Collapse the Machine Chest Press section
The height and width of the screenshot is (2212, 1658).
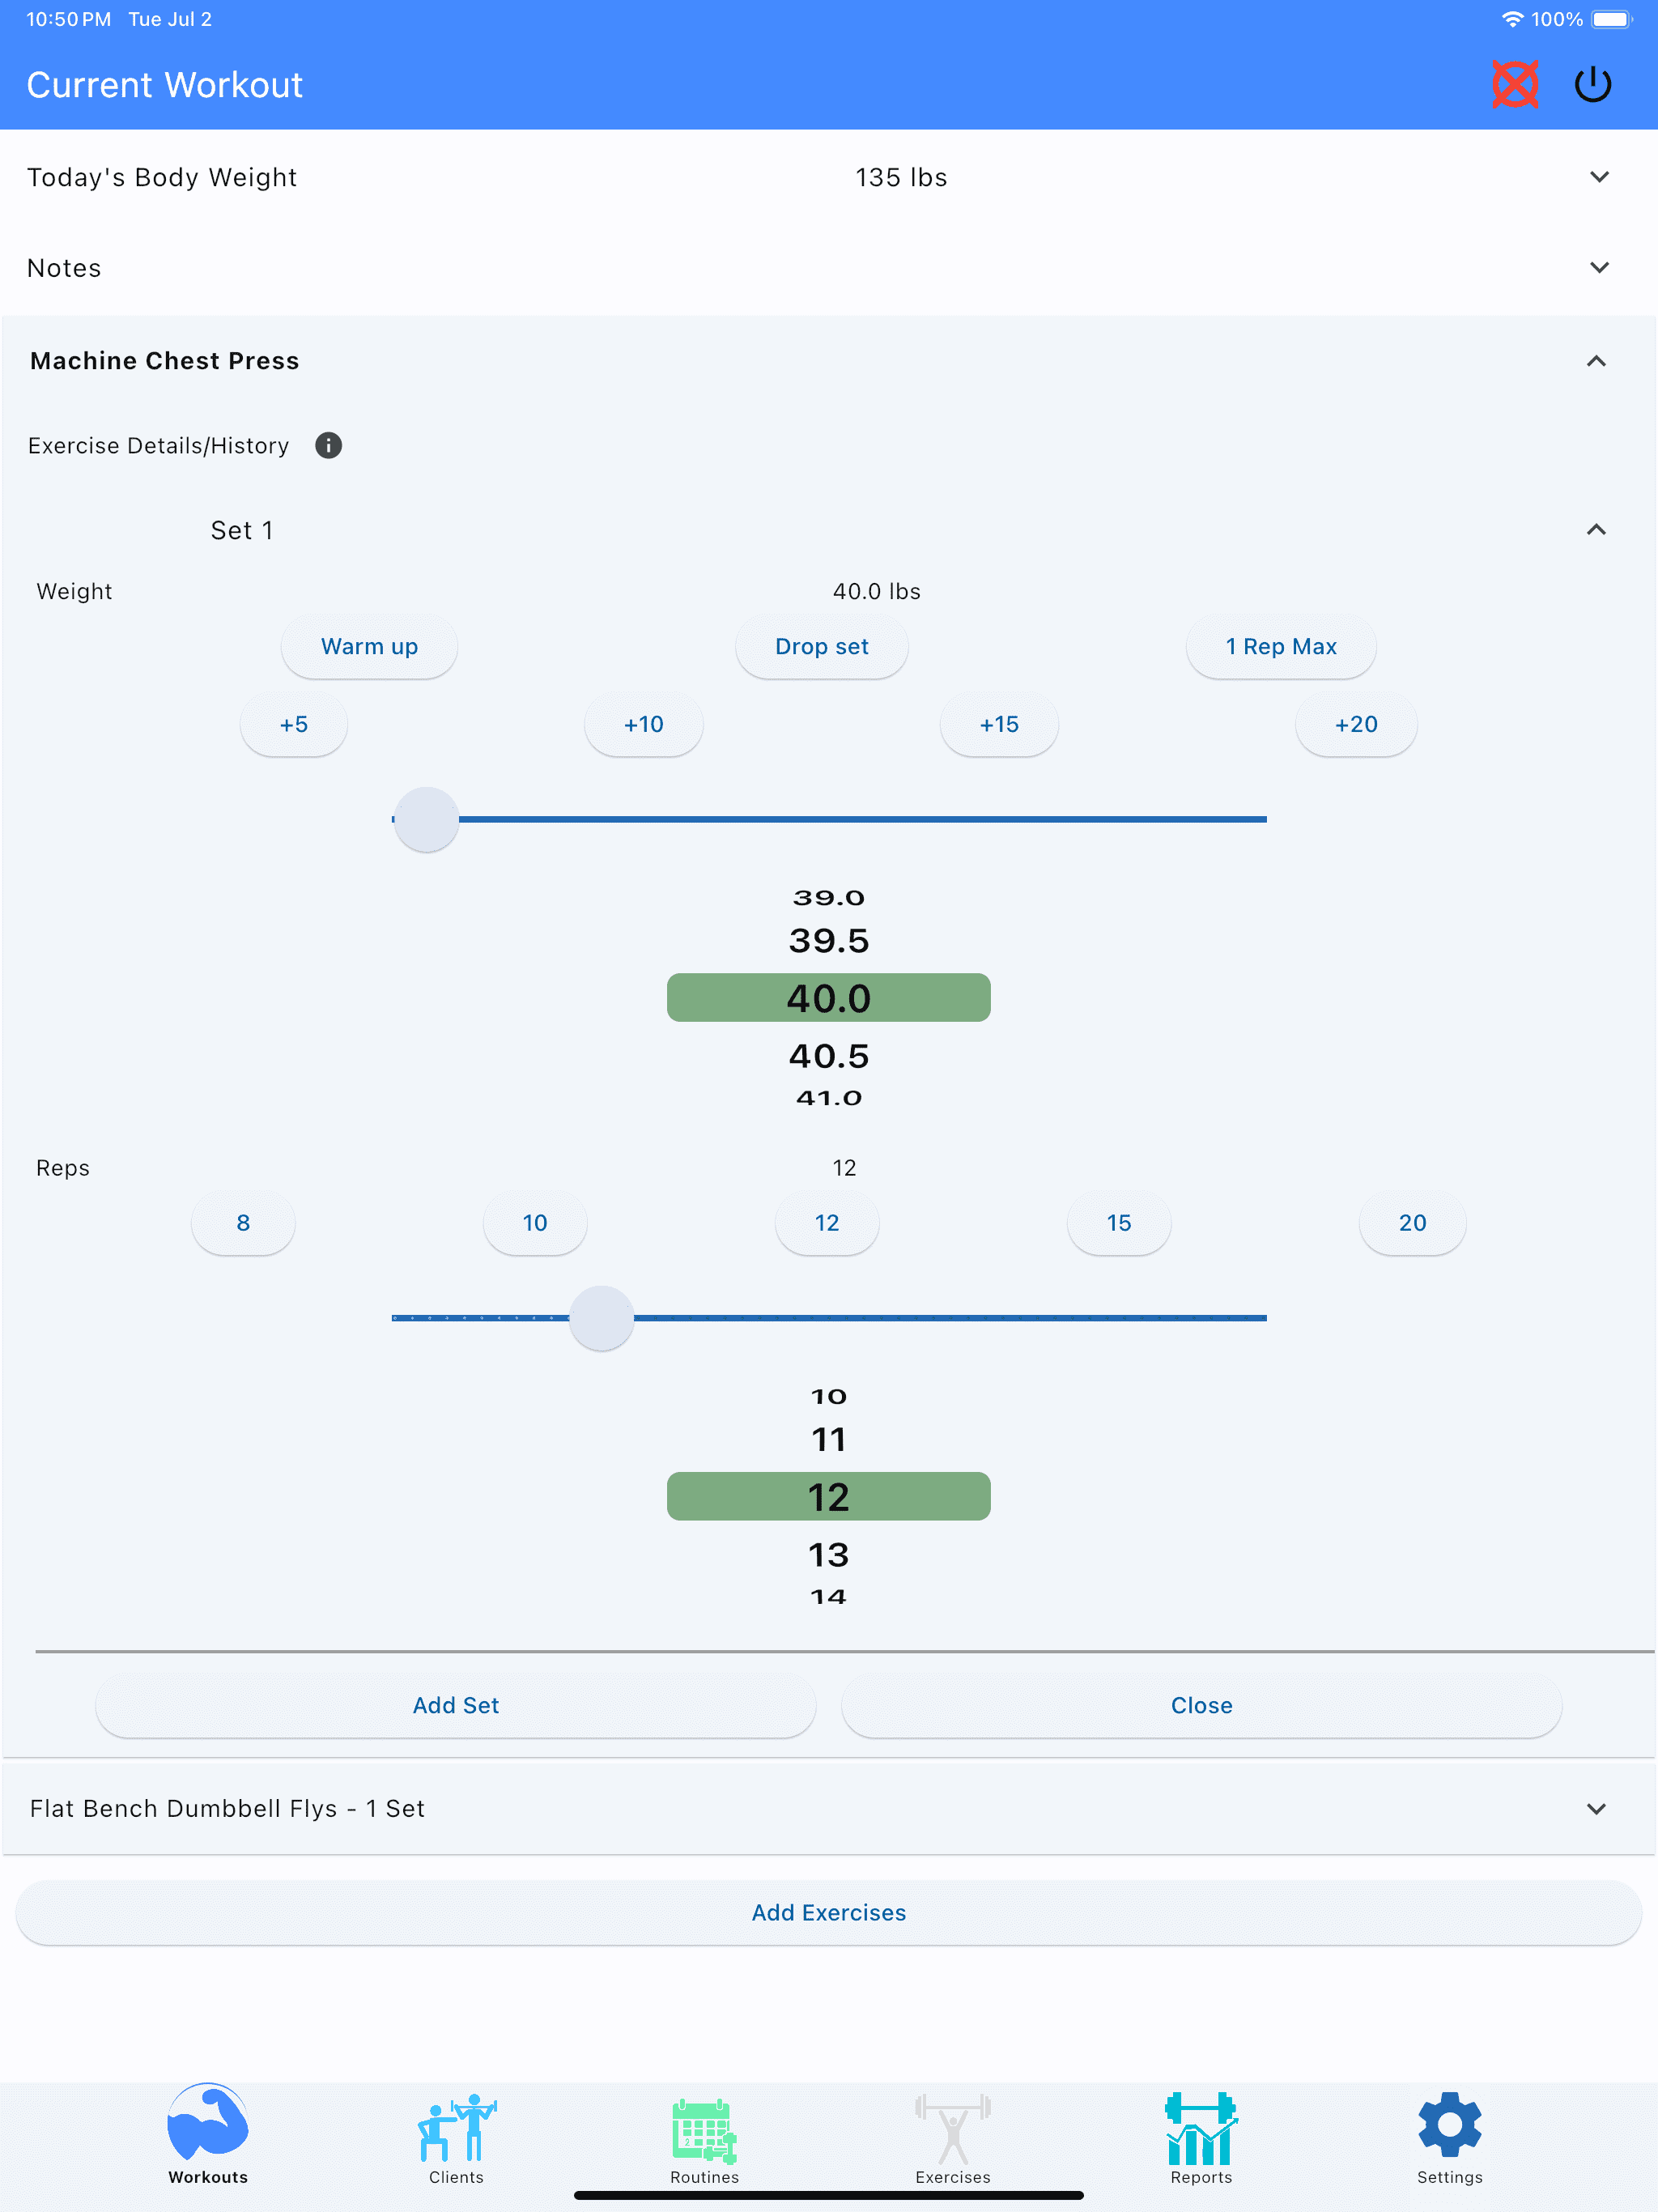tap(1596, 361)
